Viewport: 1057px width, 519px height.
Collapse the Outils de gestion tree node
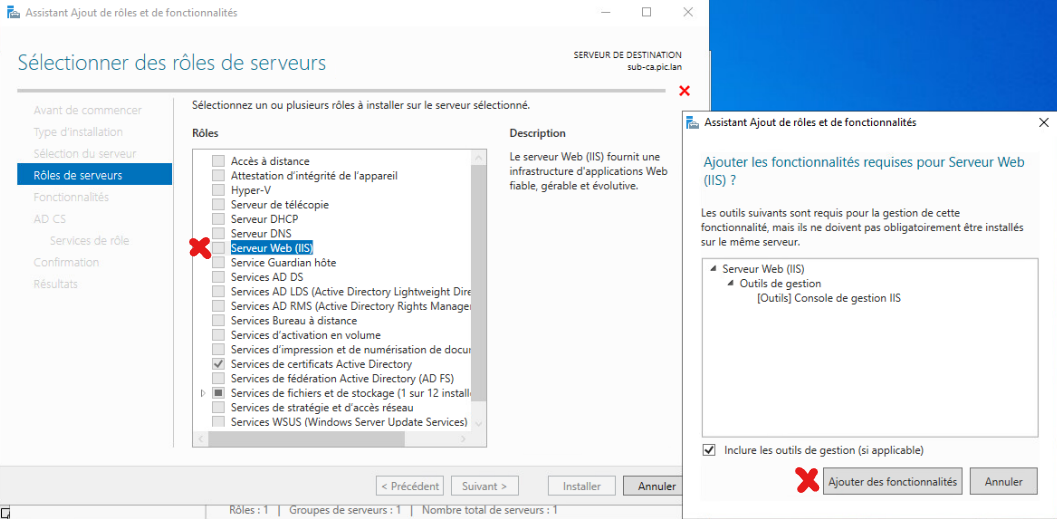731,283
